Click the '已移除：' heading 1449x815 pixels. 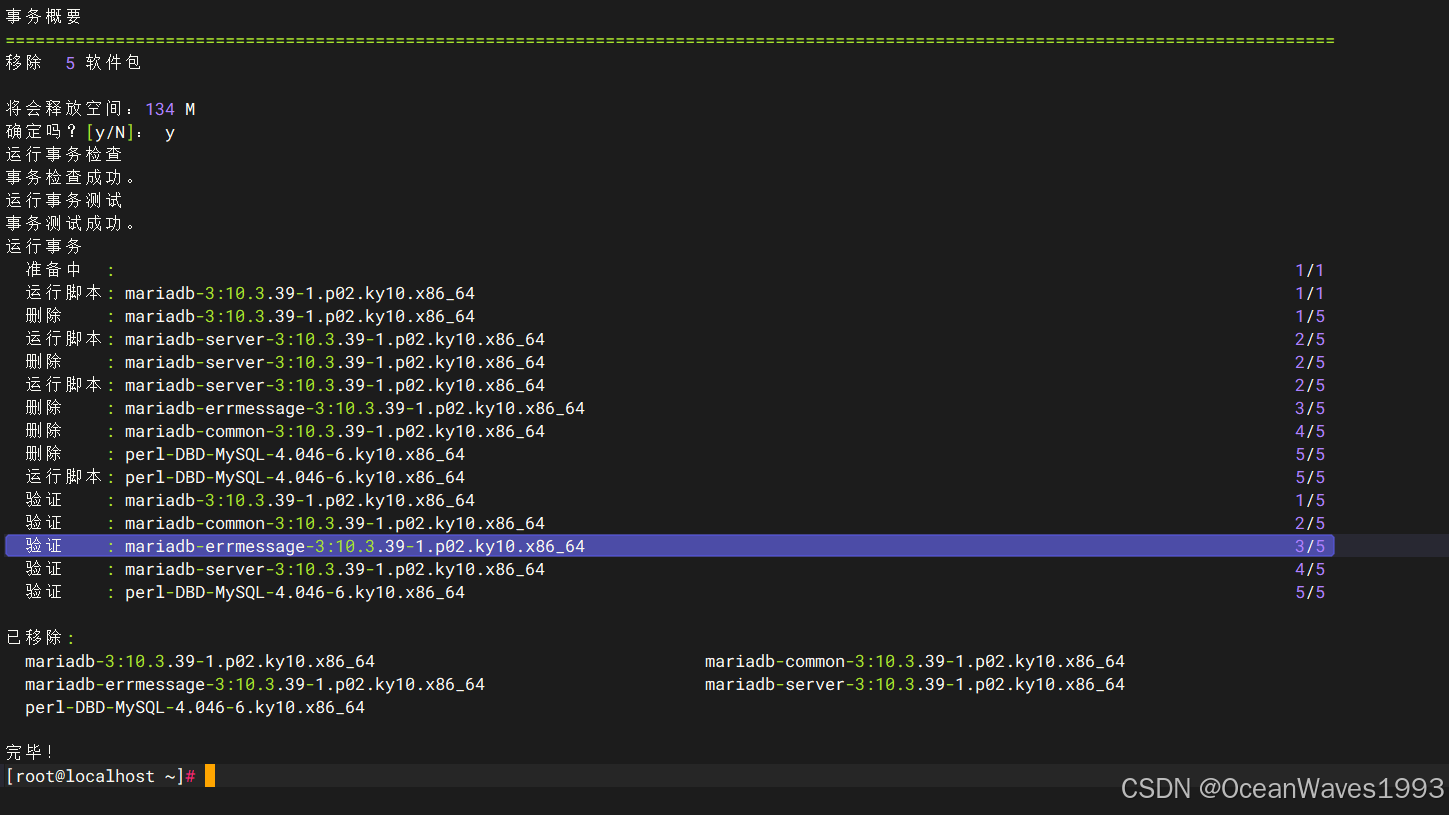click(41, 638)
